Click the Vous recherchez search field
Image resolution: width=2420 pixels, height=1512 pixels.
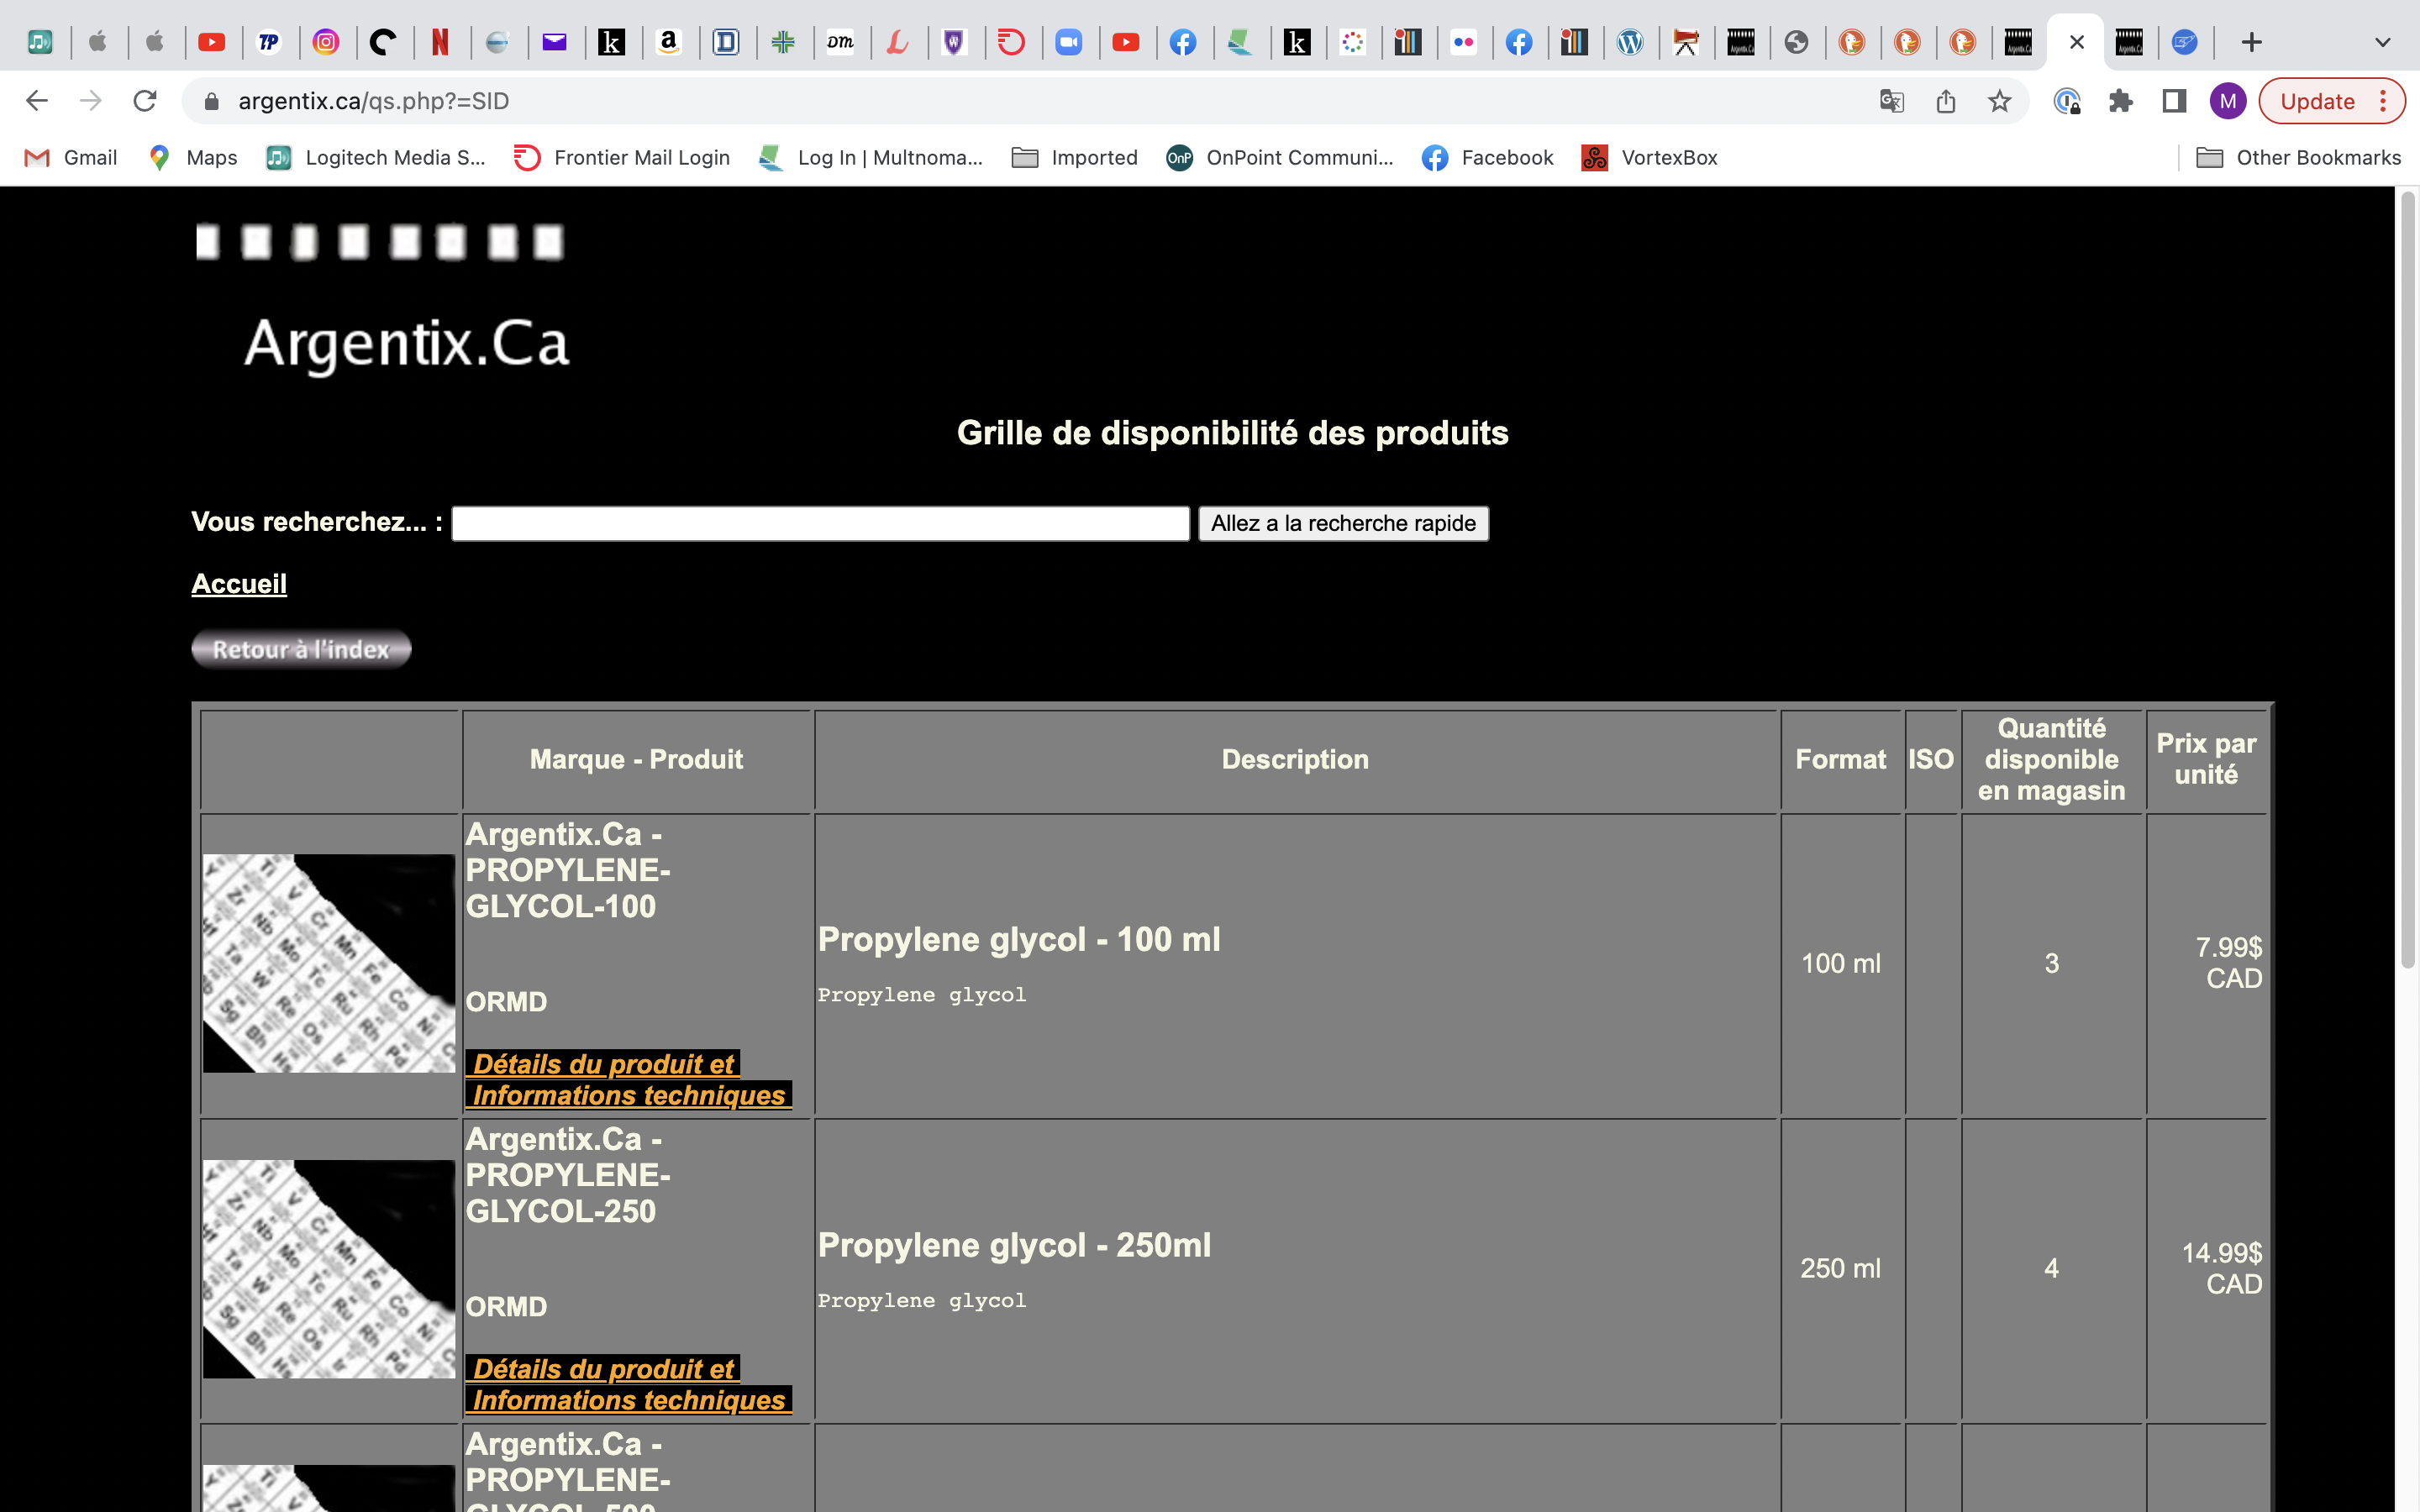(x=820, y=523)
